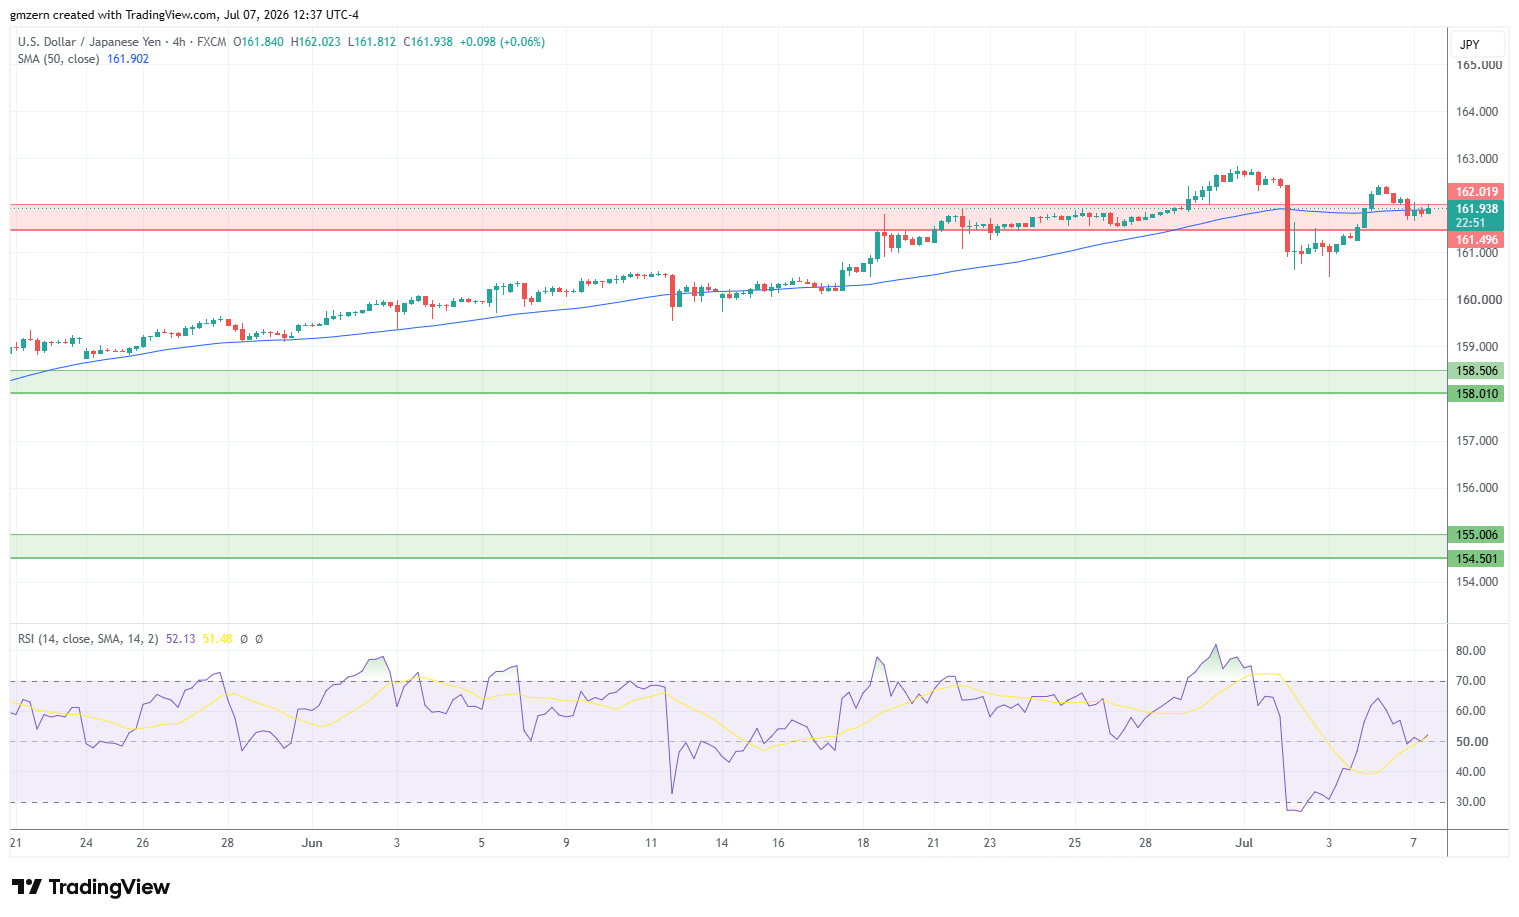The width and height of the screenshot is (1519, 917).
Task: Click the Jun label on the time axis
Action: [x=312, y=843]
